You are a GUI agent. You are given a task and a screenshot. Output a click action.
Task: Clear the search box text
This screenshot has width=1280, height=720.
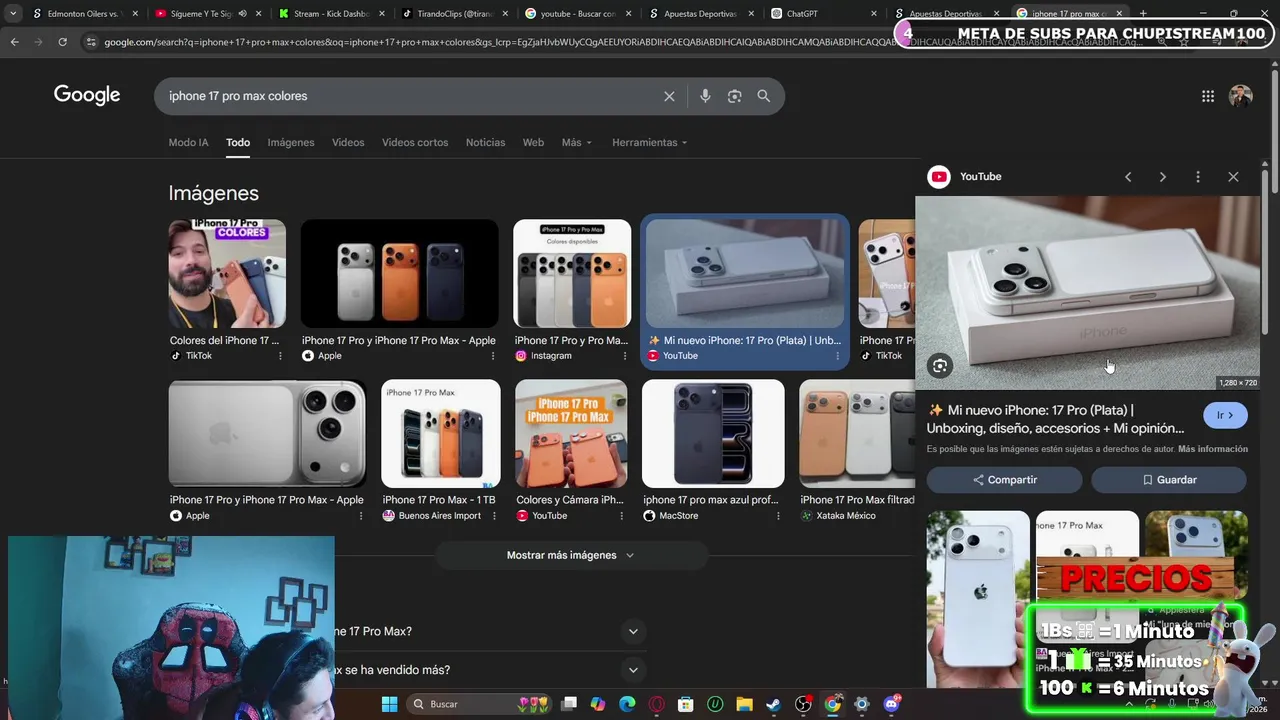(x=669, y=96)
